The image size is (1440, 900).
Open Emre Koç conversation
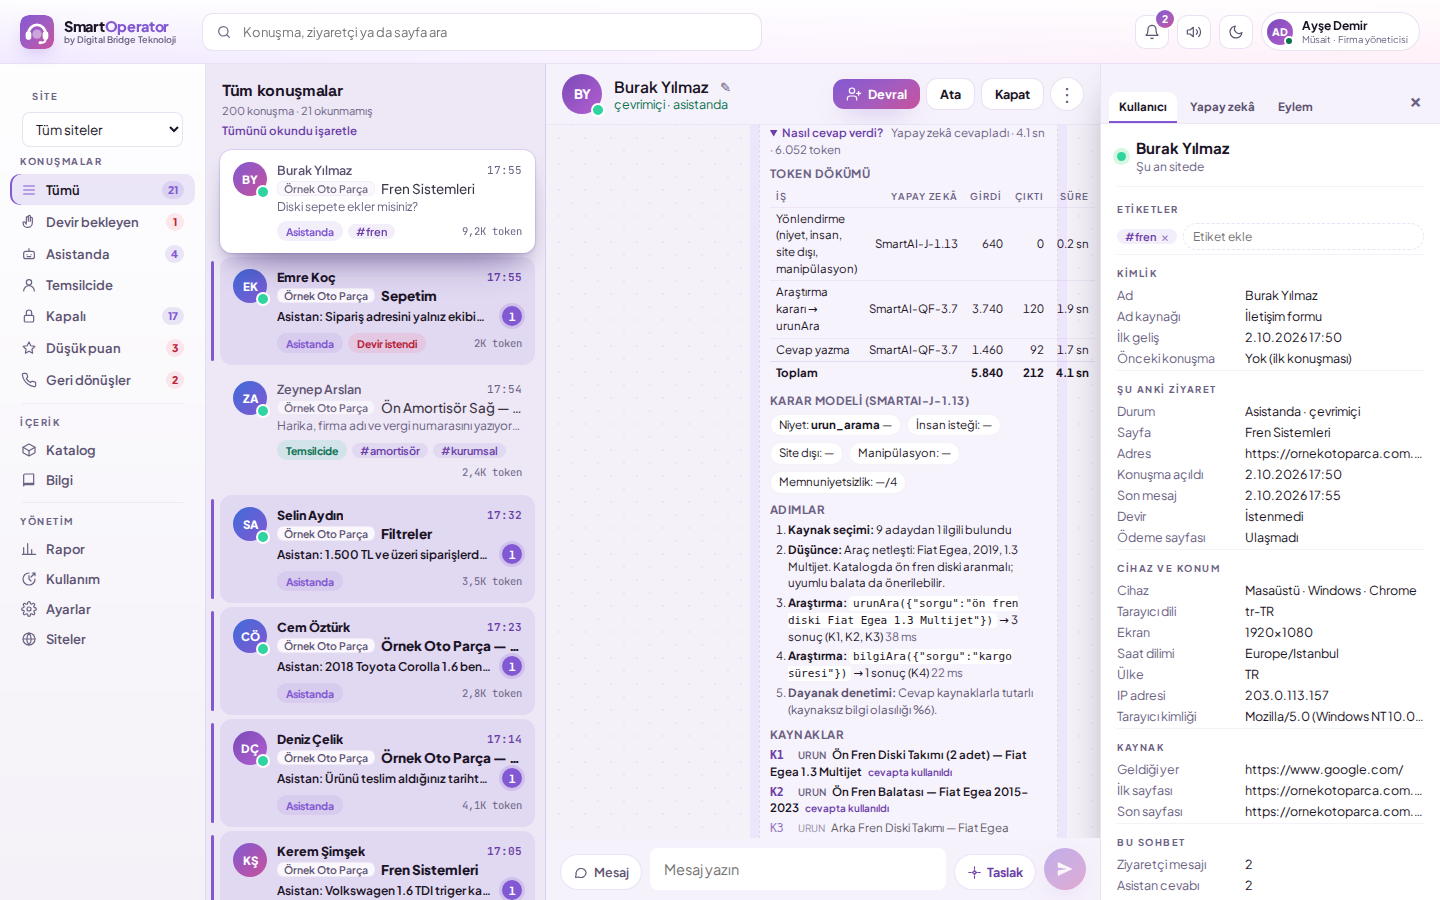[378, 311]
